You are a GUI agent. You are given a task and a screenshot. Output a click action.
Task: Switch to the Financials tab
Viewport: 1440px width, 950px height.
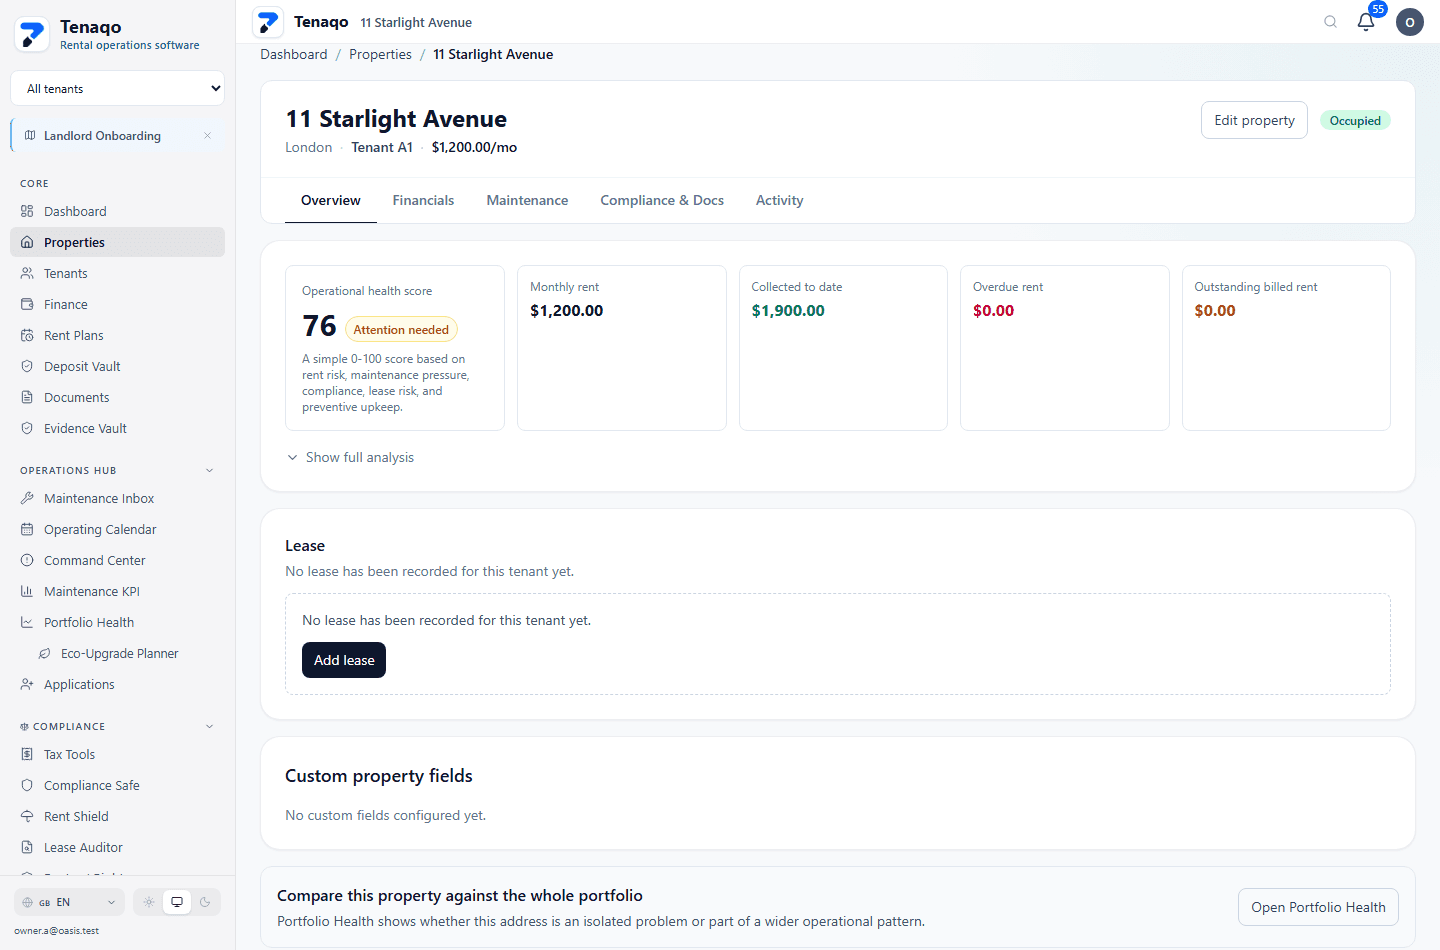(x=423, y=200)
